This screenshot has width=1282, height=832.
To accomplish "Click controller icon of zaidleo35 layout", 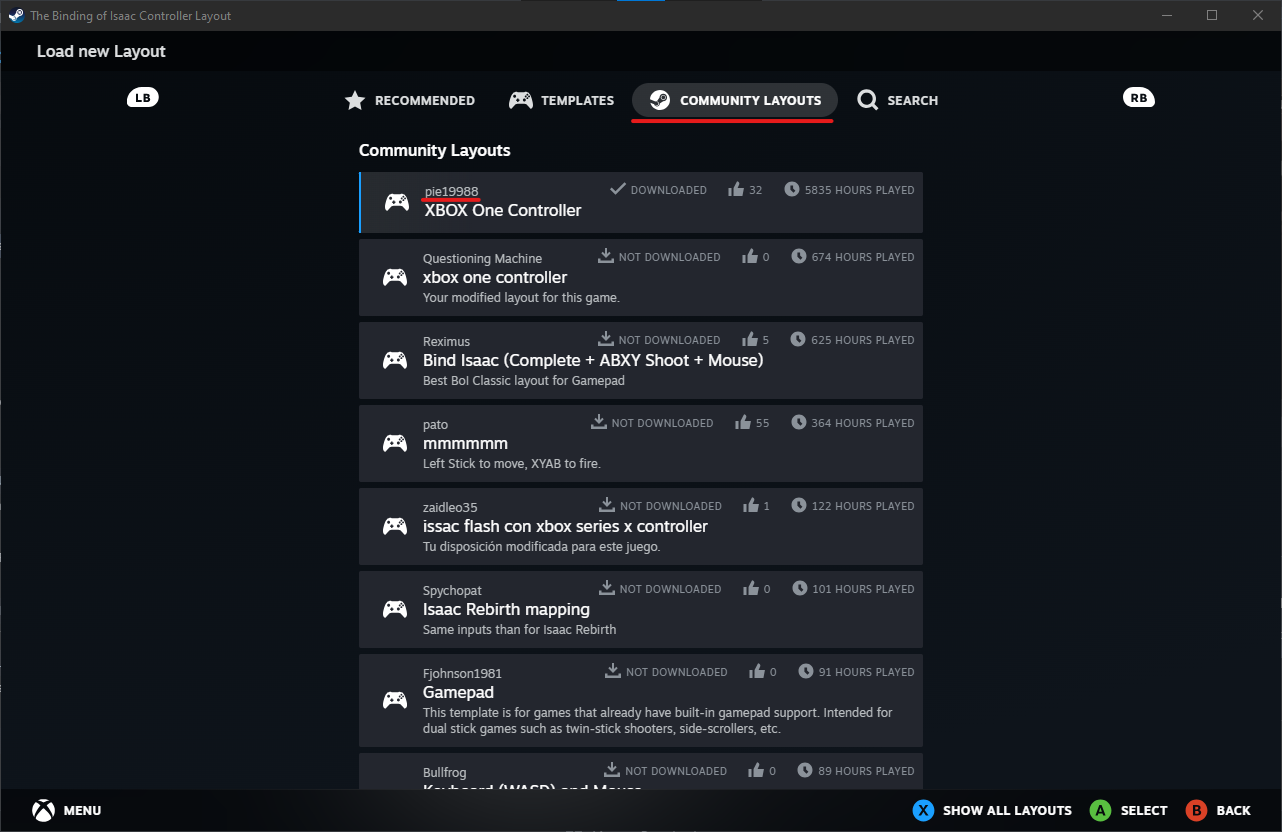I will point(395,527).
